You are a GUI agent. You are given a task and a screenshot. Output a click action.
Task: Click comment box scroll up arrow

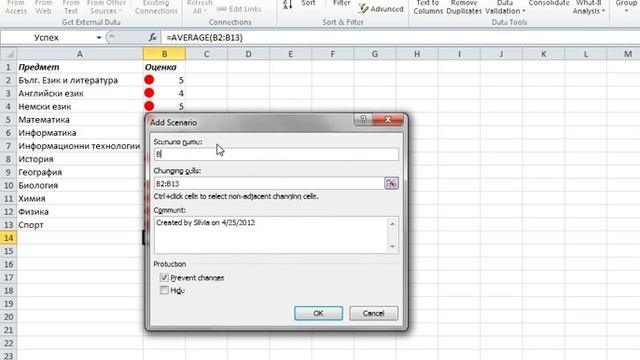pyautogui.click(x=392, y=224)
